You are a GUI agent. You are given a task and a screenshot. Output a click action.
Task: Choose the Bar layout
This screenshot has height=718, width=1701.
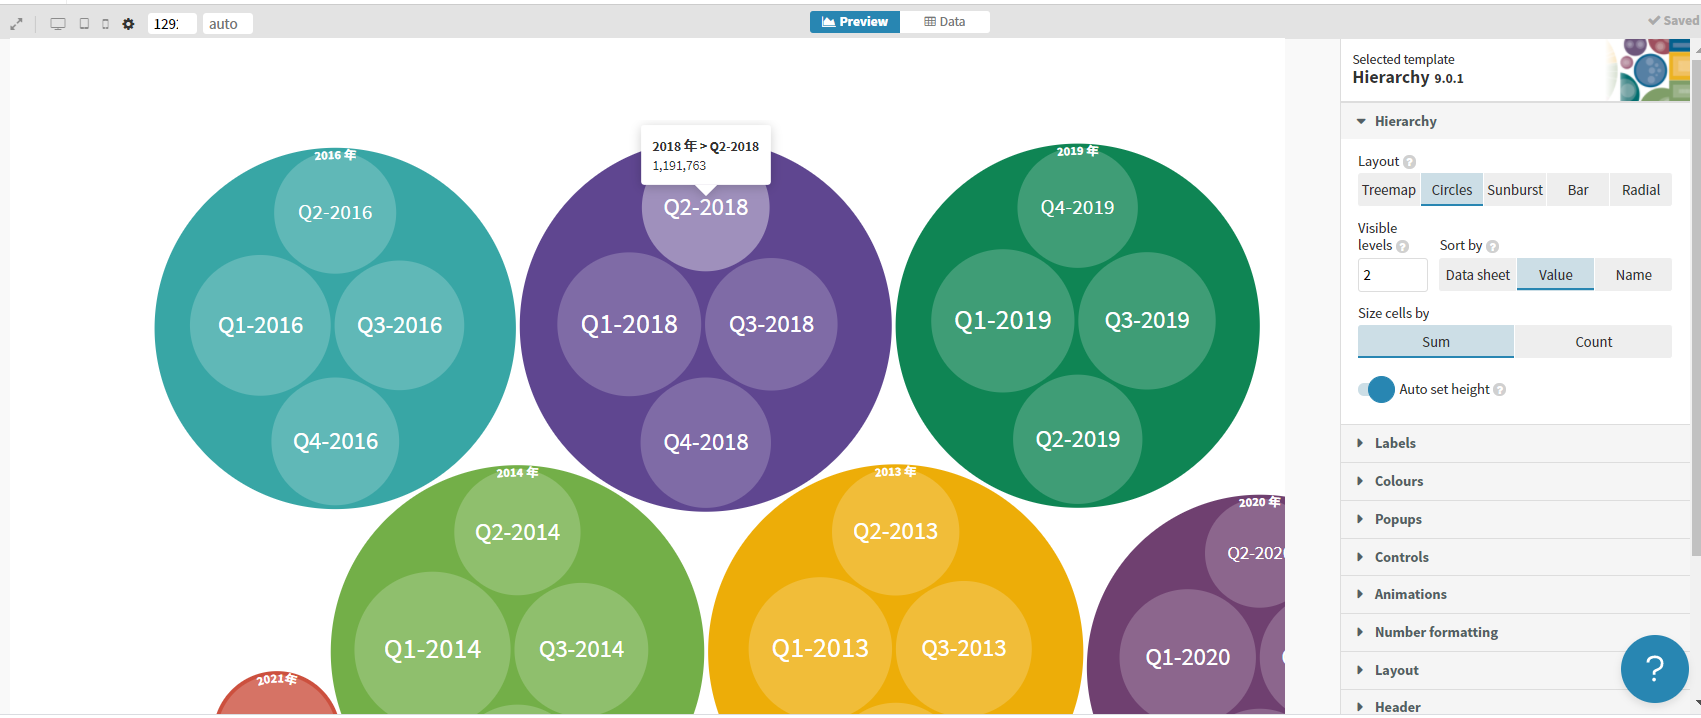coord(1578,190)
